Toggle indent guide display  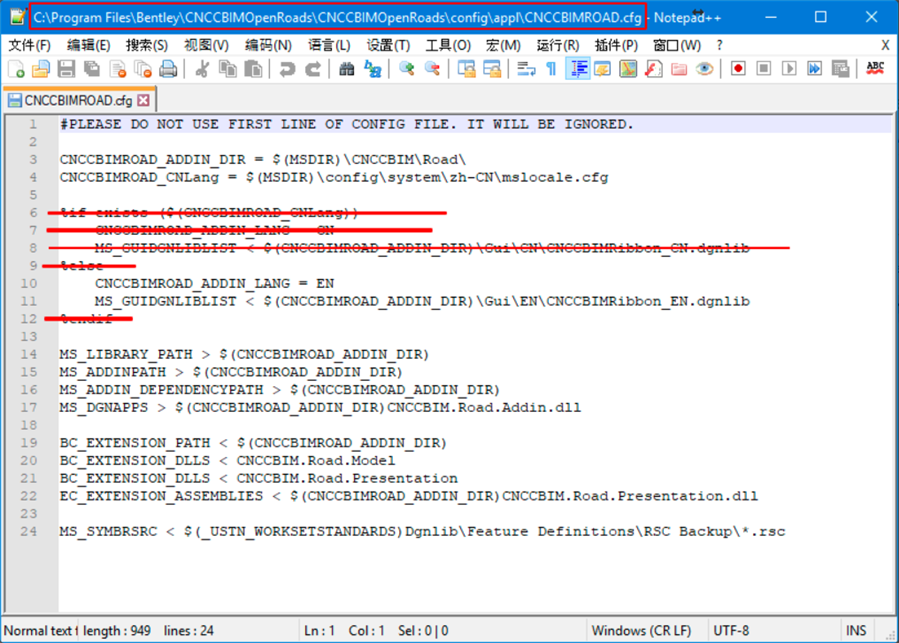577,69
